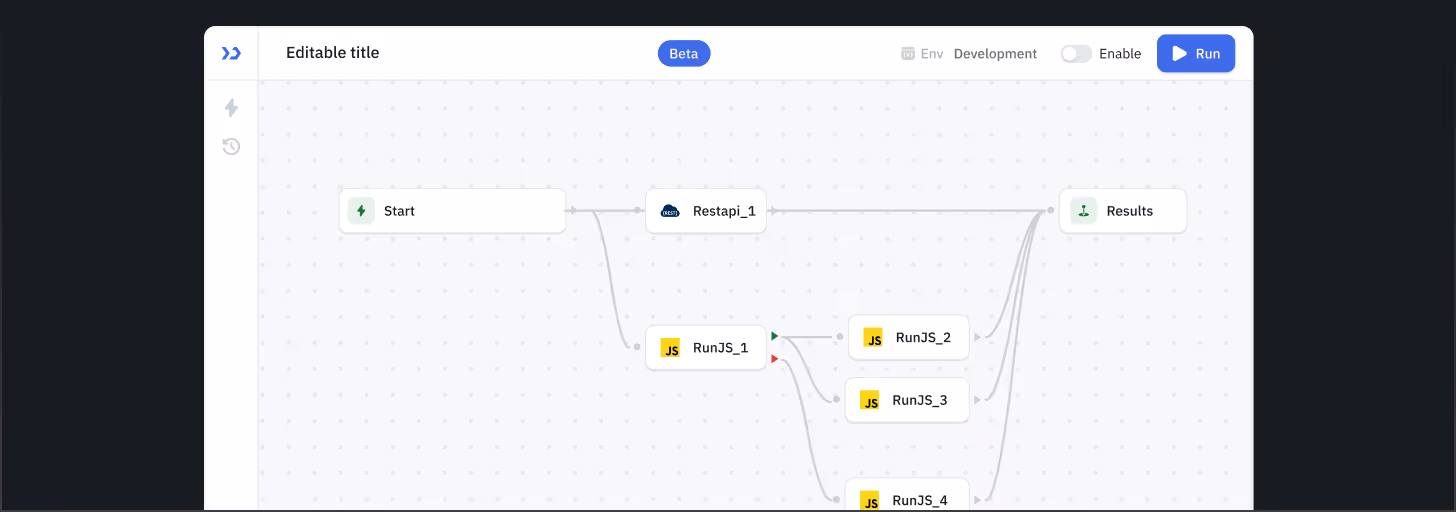Click the output handle of RunJS_2
Viewport: 1456px width, 512px height.
[x=977, y=338]
